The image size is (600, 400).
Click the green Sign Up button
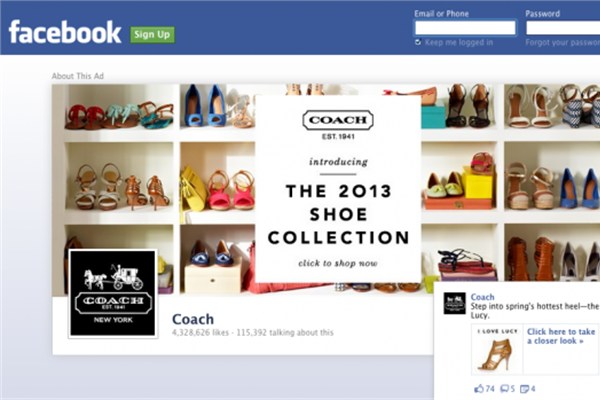(152, 34)
